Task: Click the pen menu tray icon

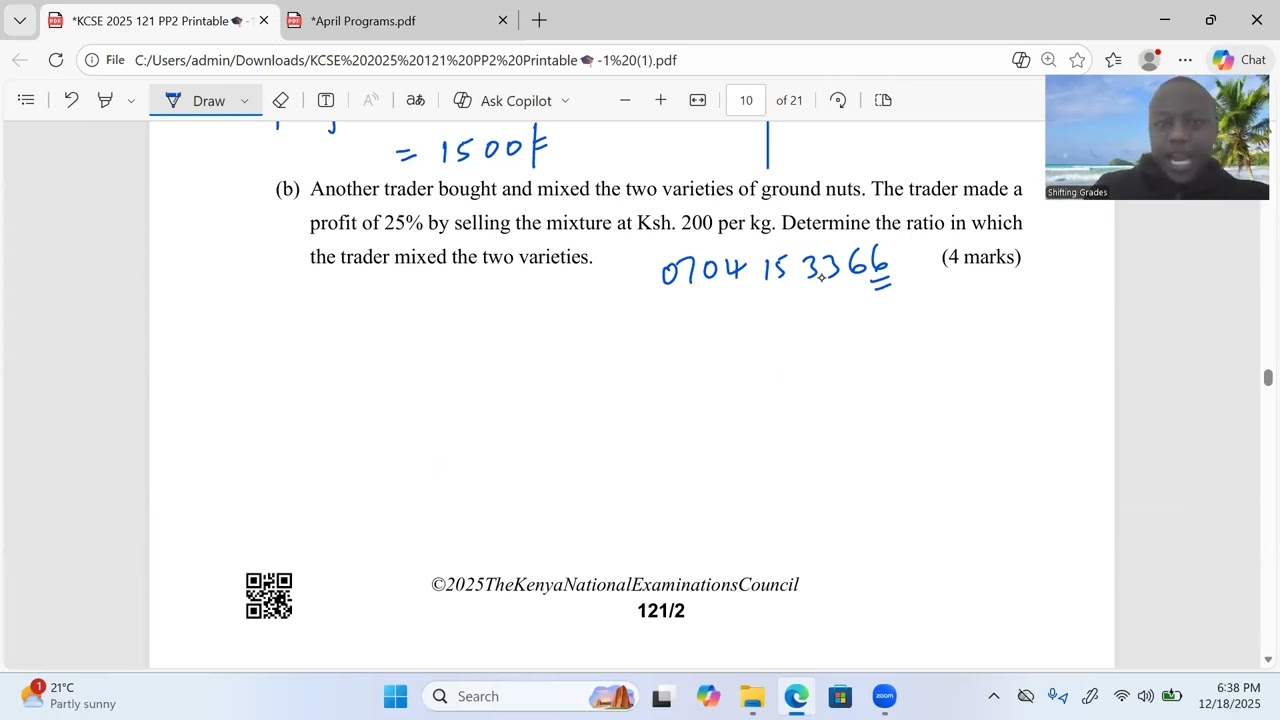Action: coord(1090,696)
